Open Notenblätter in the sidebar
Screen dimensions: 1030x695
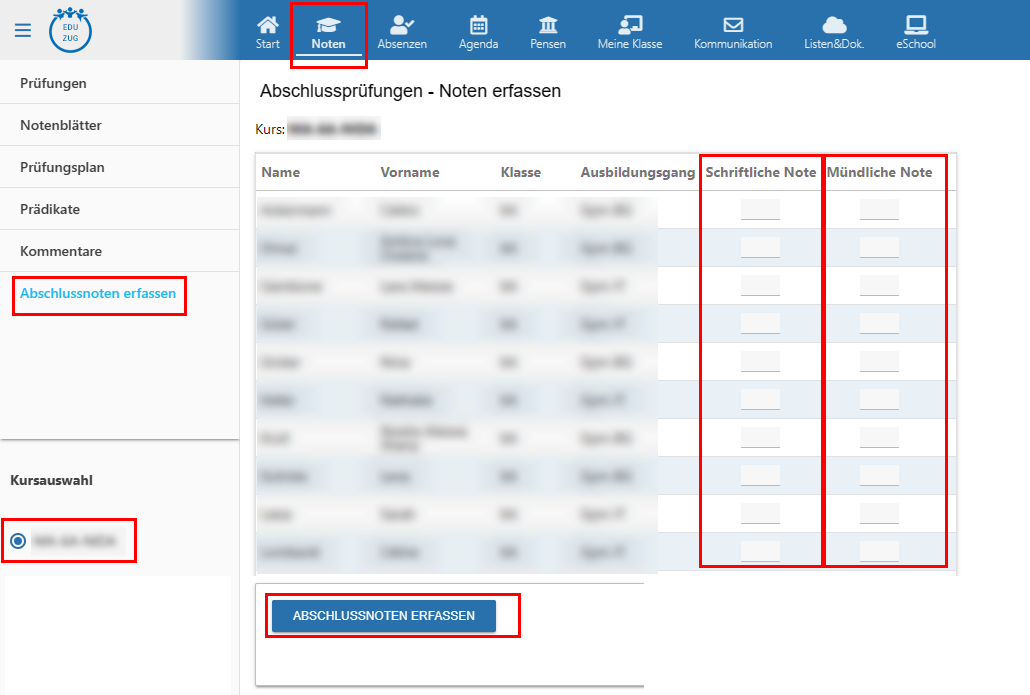61,125
